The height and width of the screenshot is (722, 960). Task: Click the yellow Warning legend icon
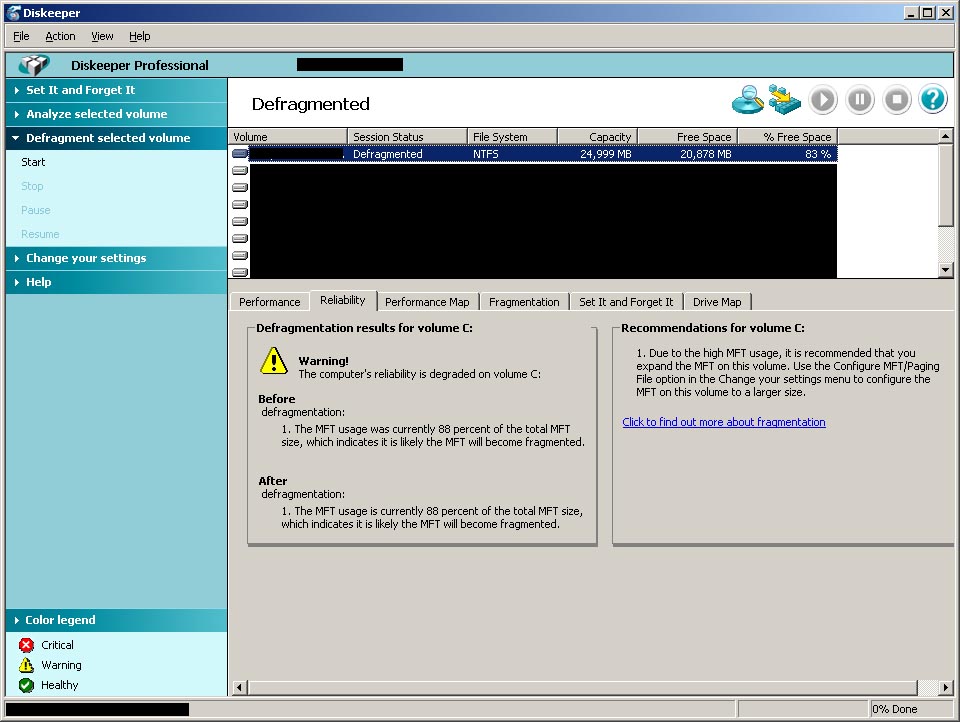pyautogui.click(x=26, y=665)
